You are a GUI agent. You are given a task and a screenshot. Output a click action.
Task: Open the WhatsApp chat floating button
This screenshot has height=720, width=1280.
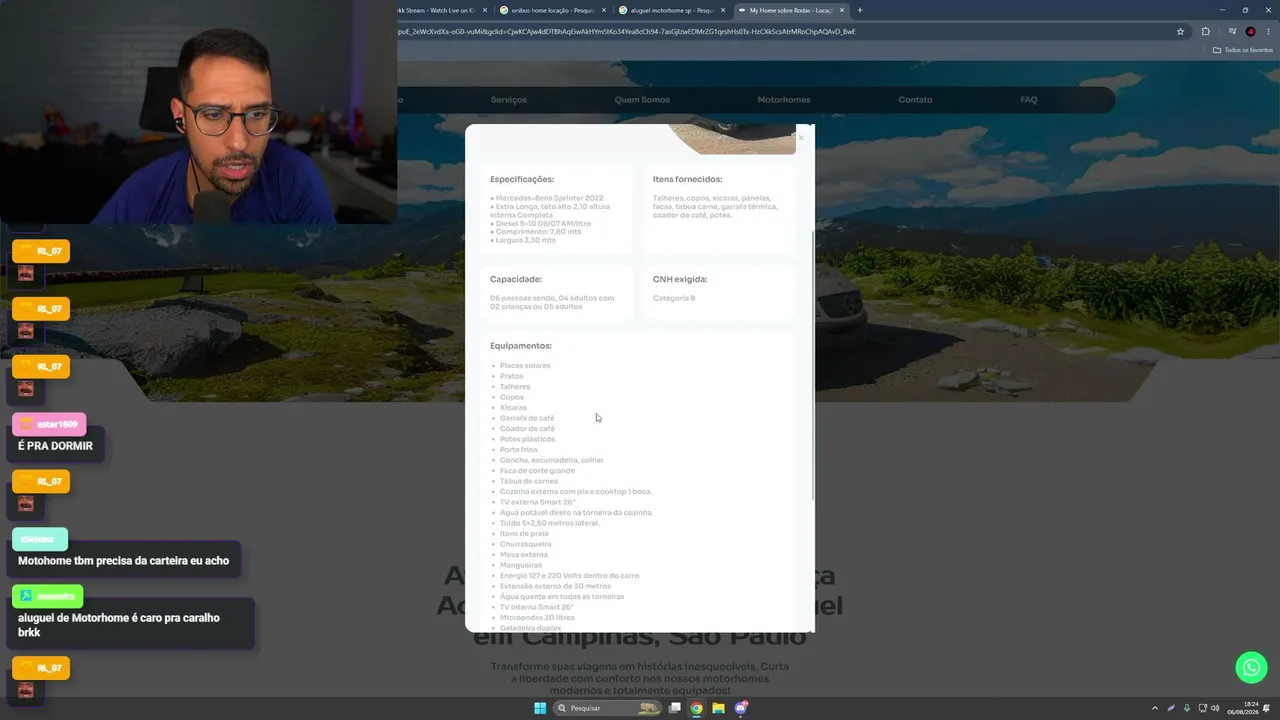tap(1251, 667)
